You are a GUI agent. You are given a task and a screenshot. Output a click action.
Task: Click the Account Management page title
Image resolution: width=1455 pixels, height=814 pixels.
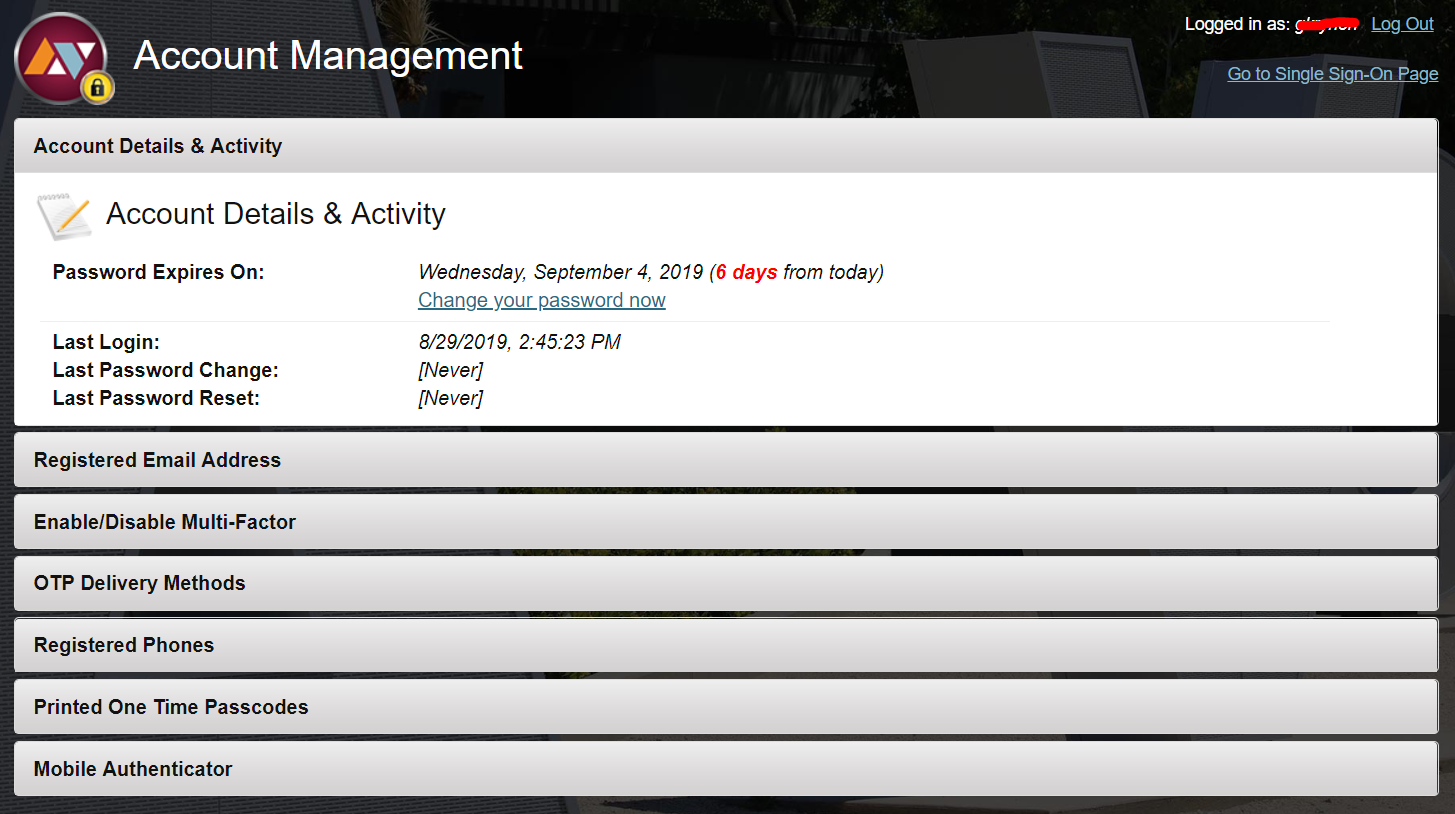[328, 55]
